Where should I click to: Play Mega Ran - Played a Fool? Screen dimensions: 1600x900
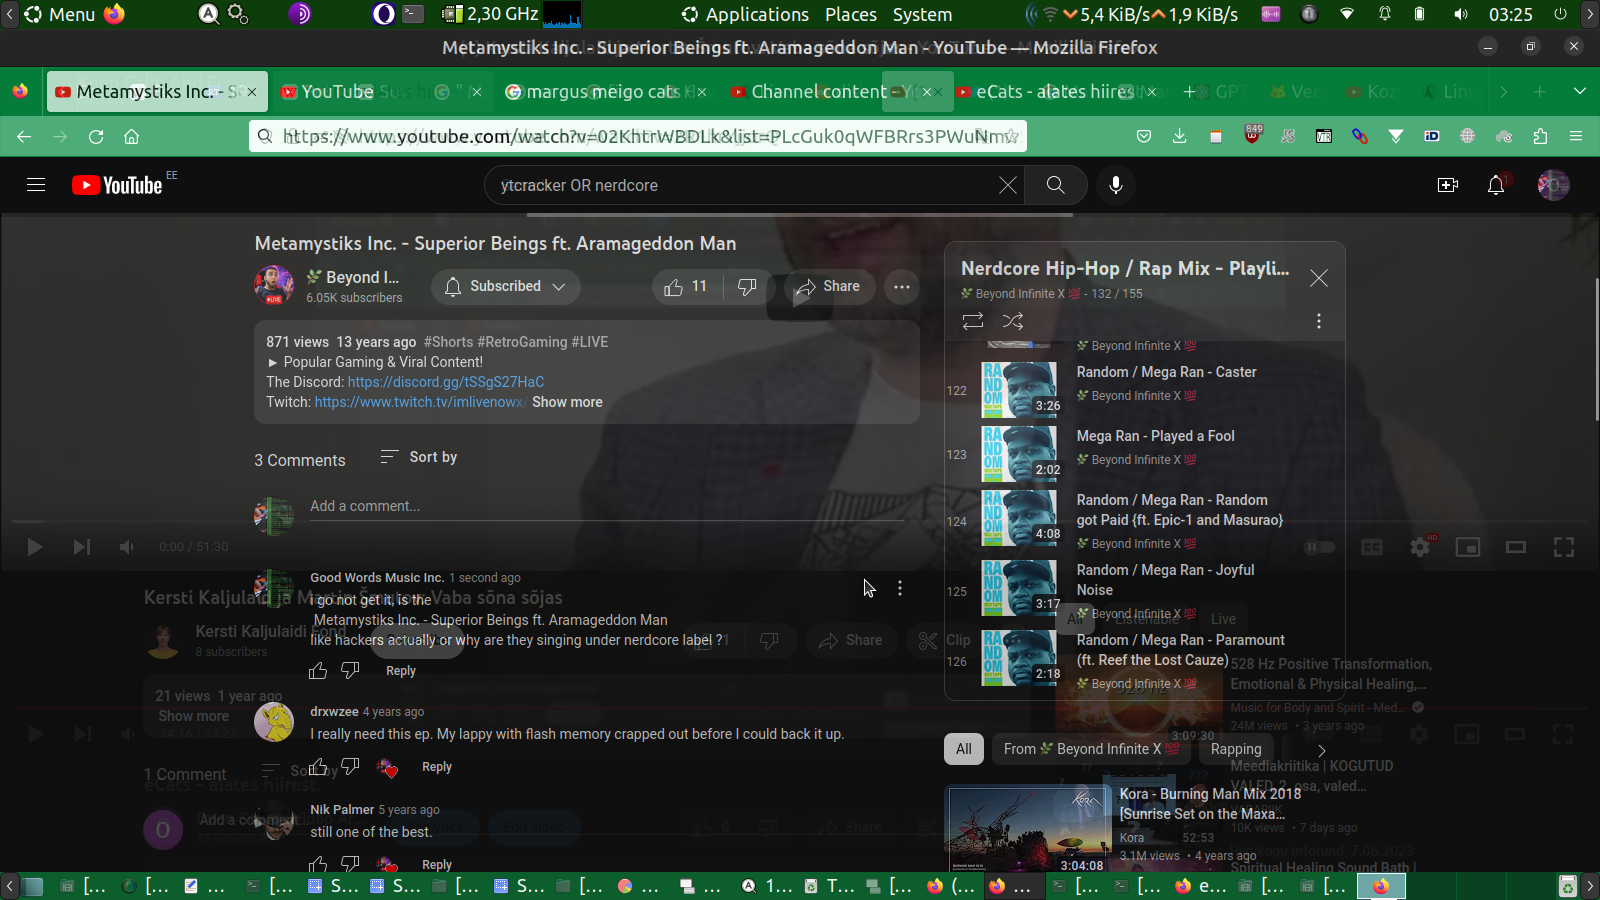tap(1155, 436)
